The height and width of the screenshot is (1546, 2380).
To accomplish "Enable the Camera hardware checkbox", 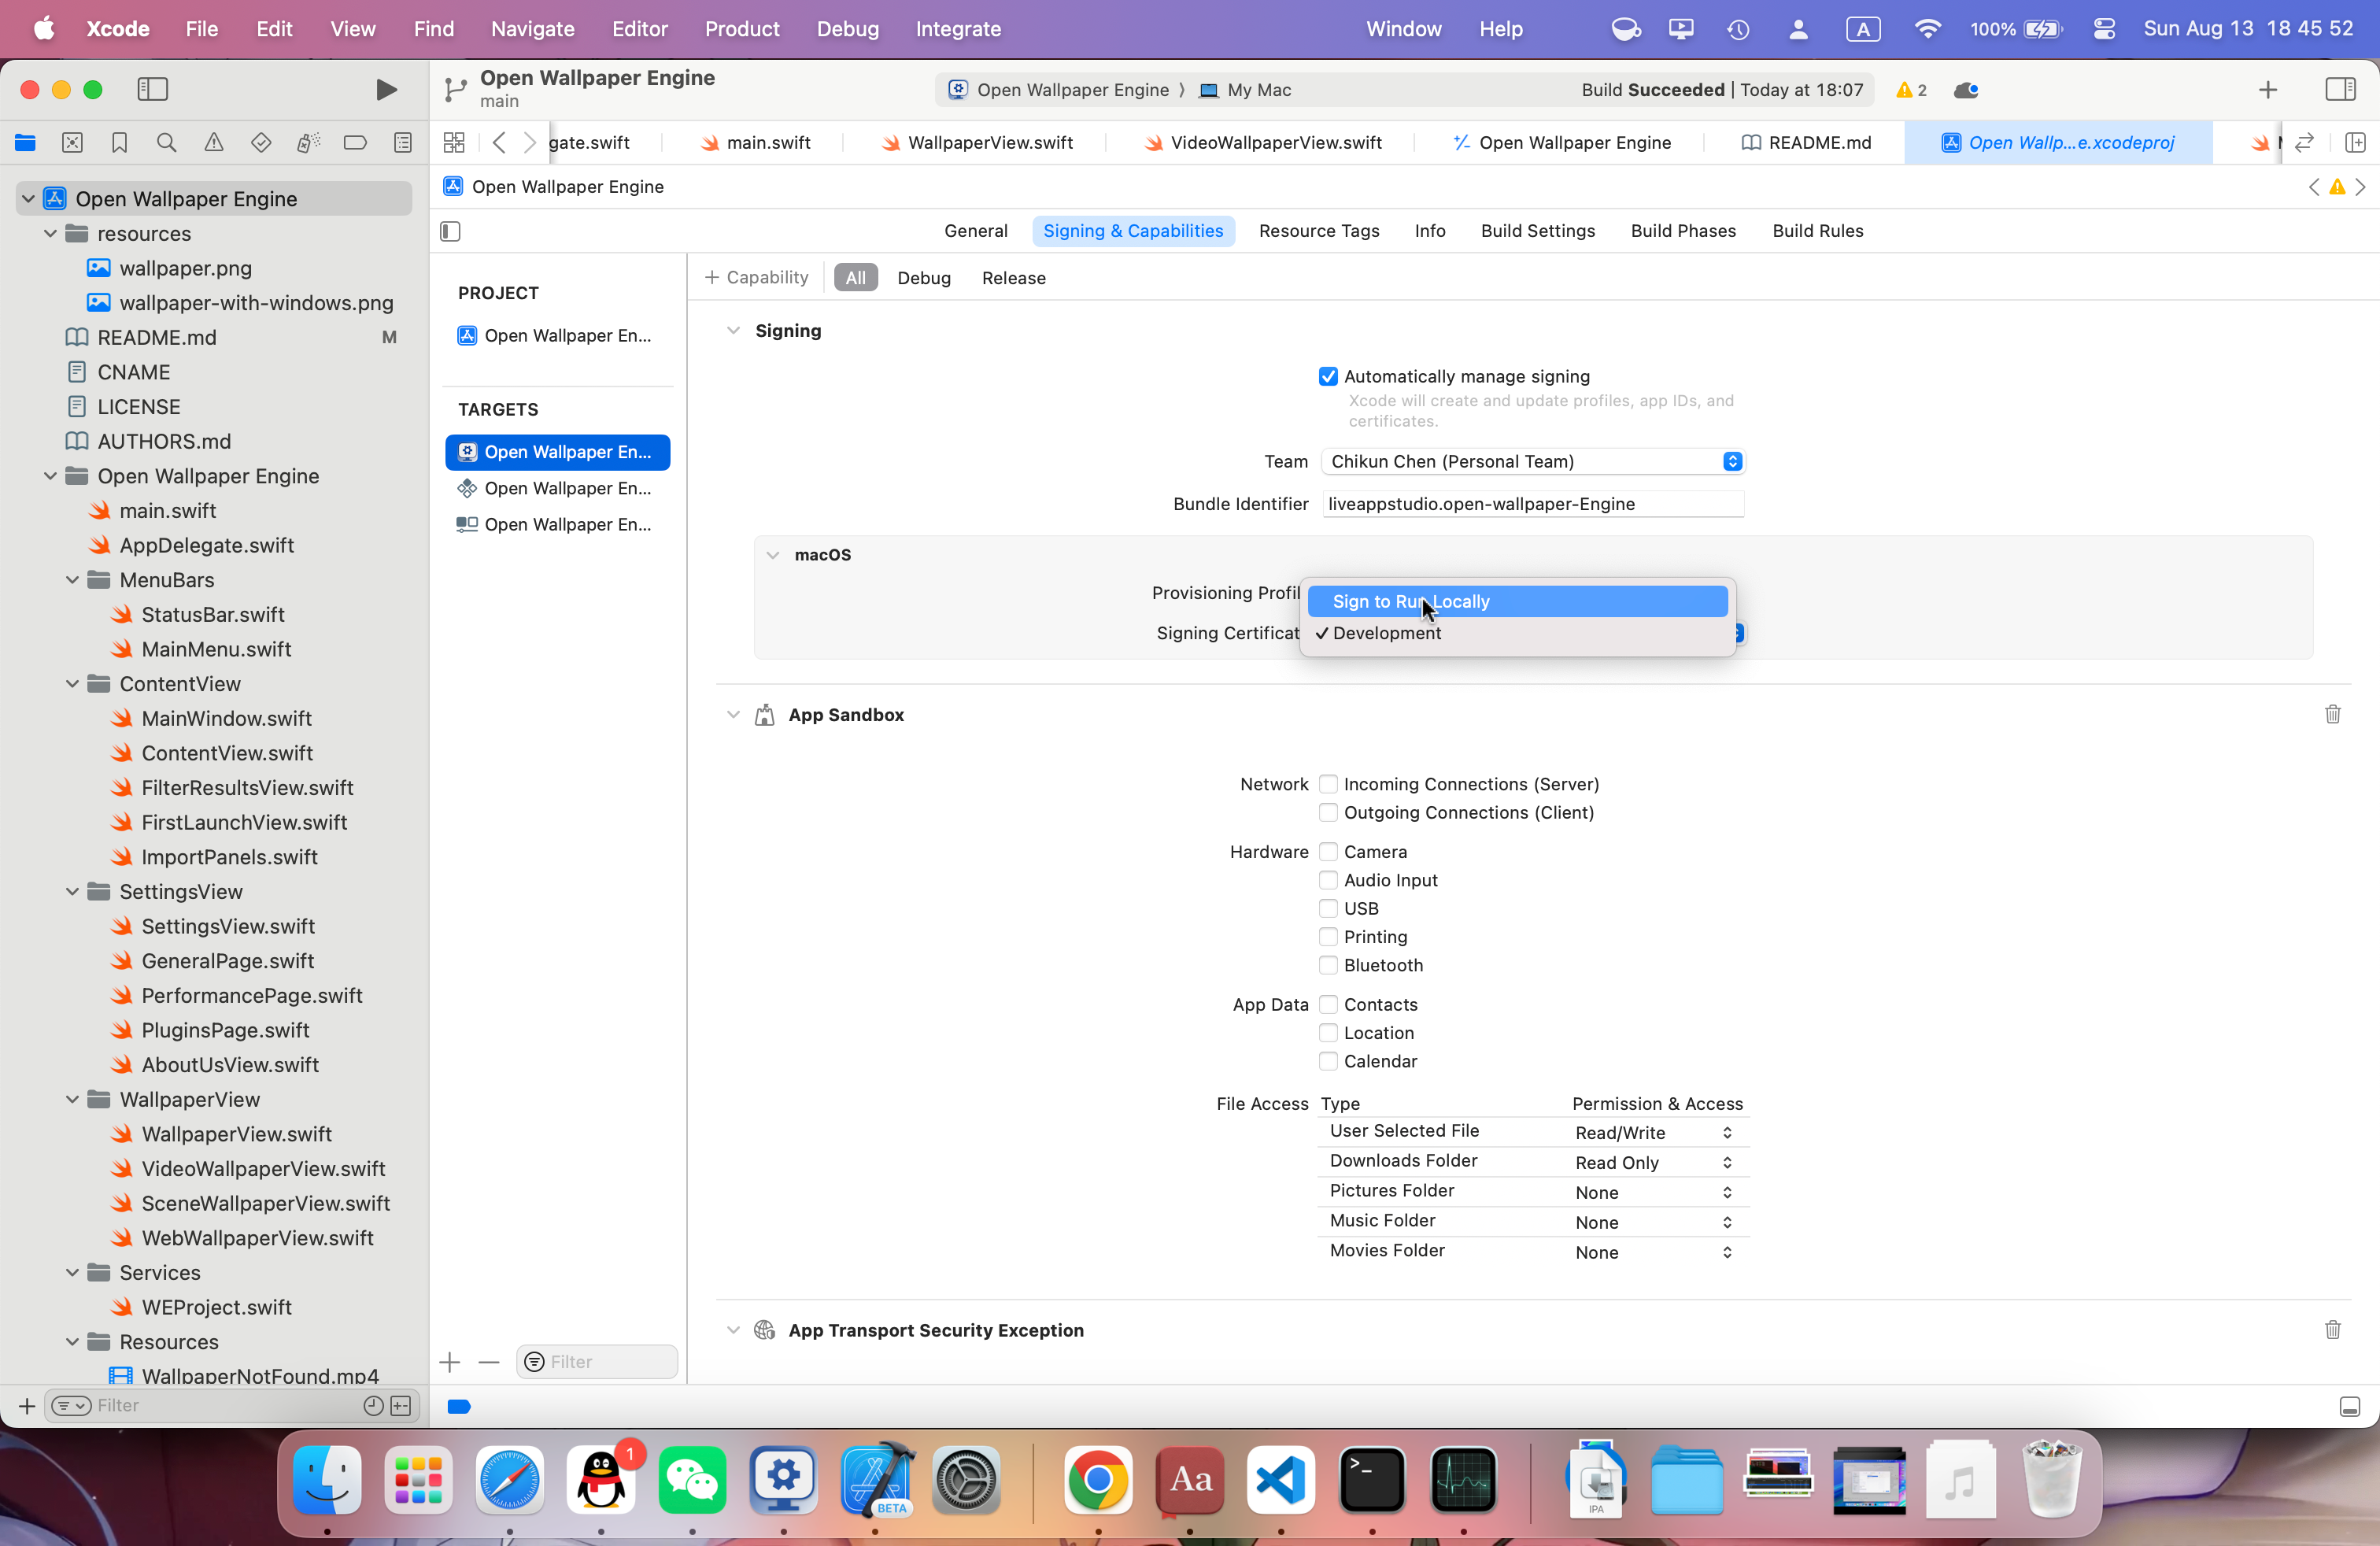I will 1328,852.
